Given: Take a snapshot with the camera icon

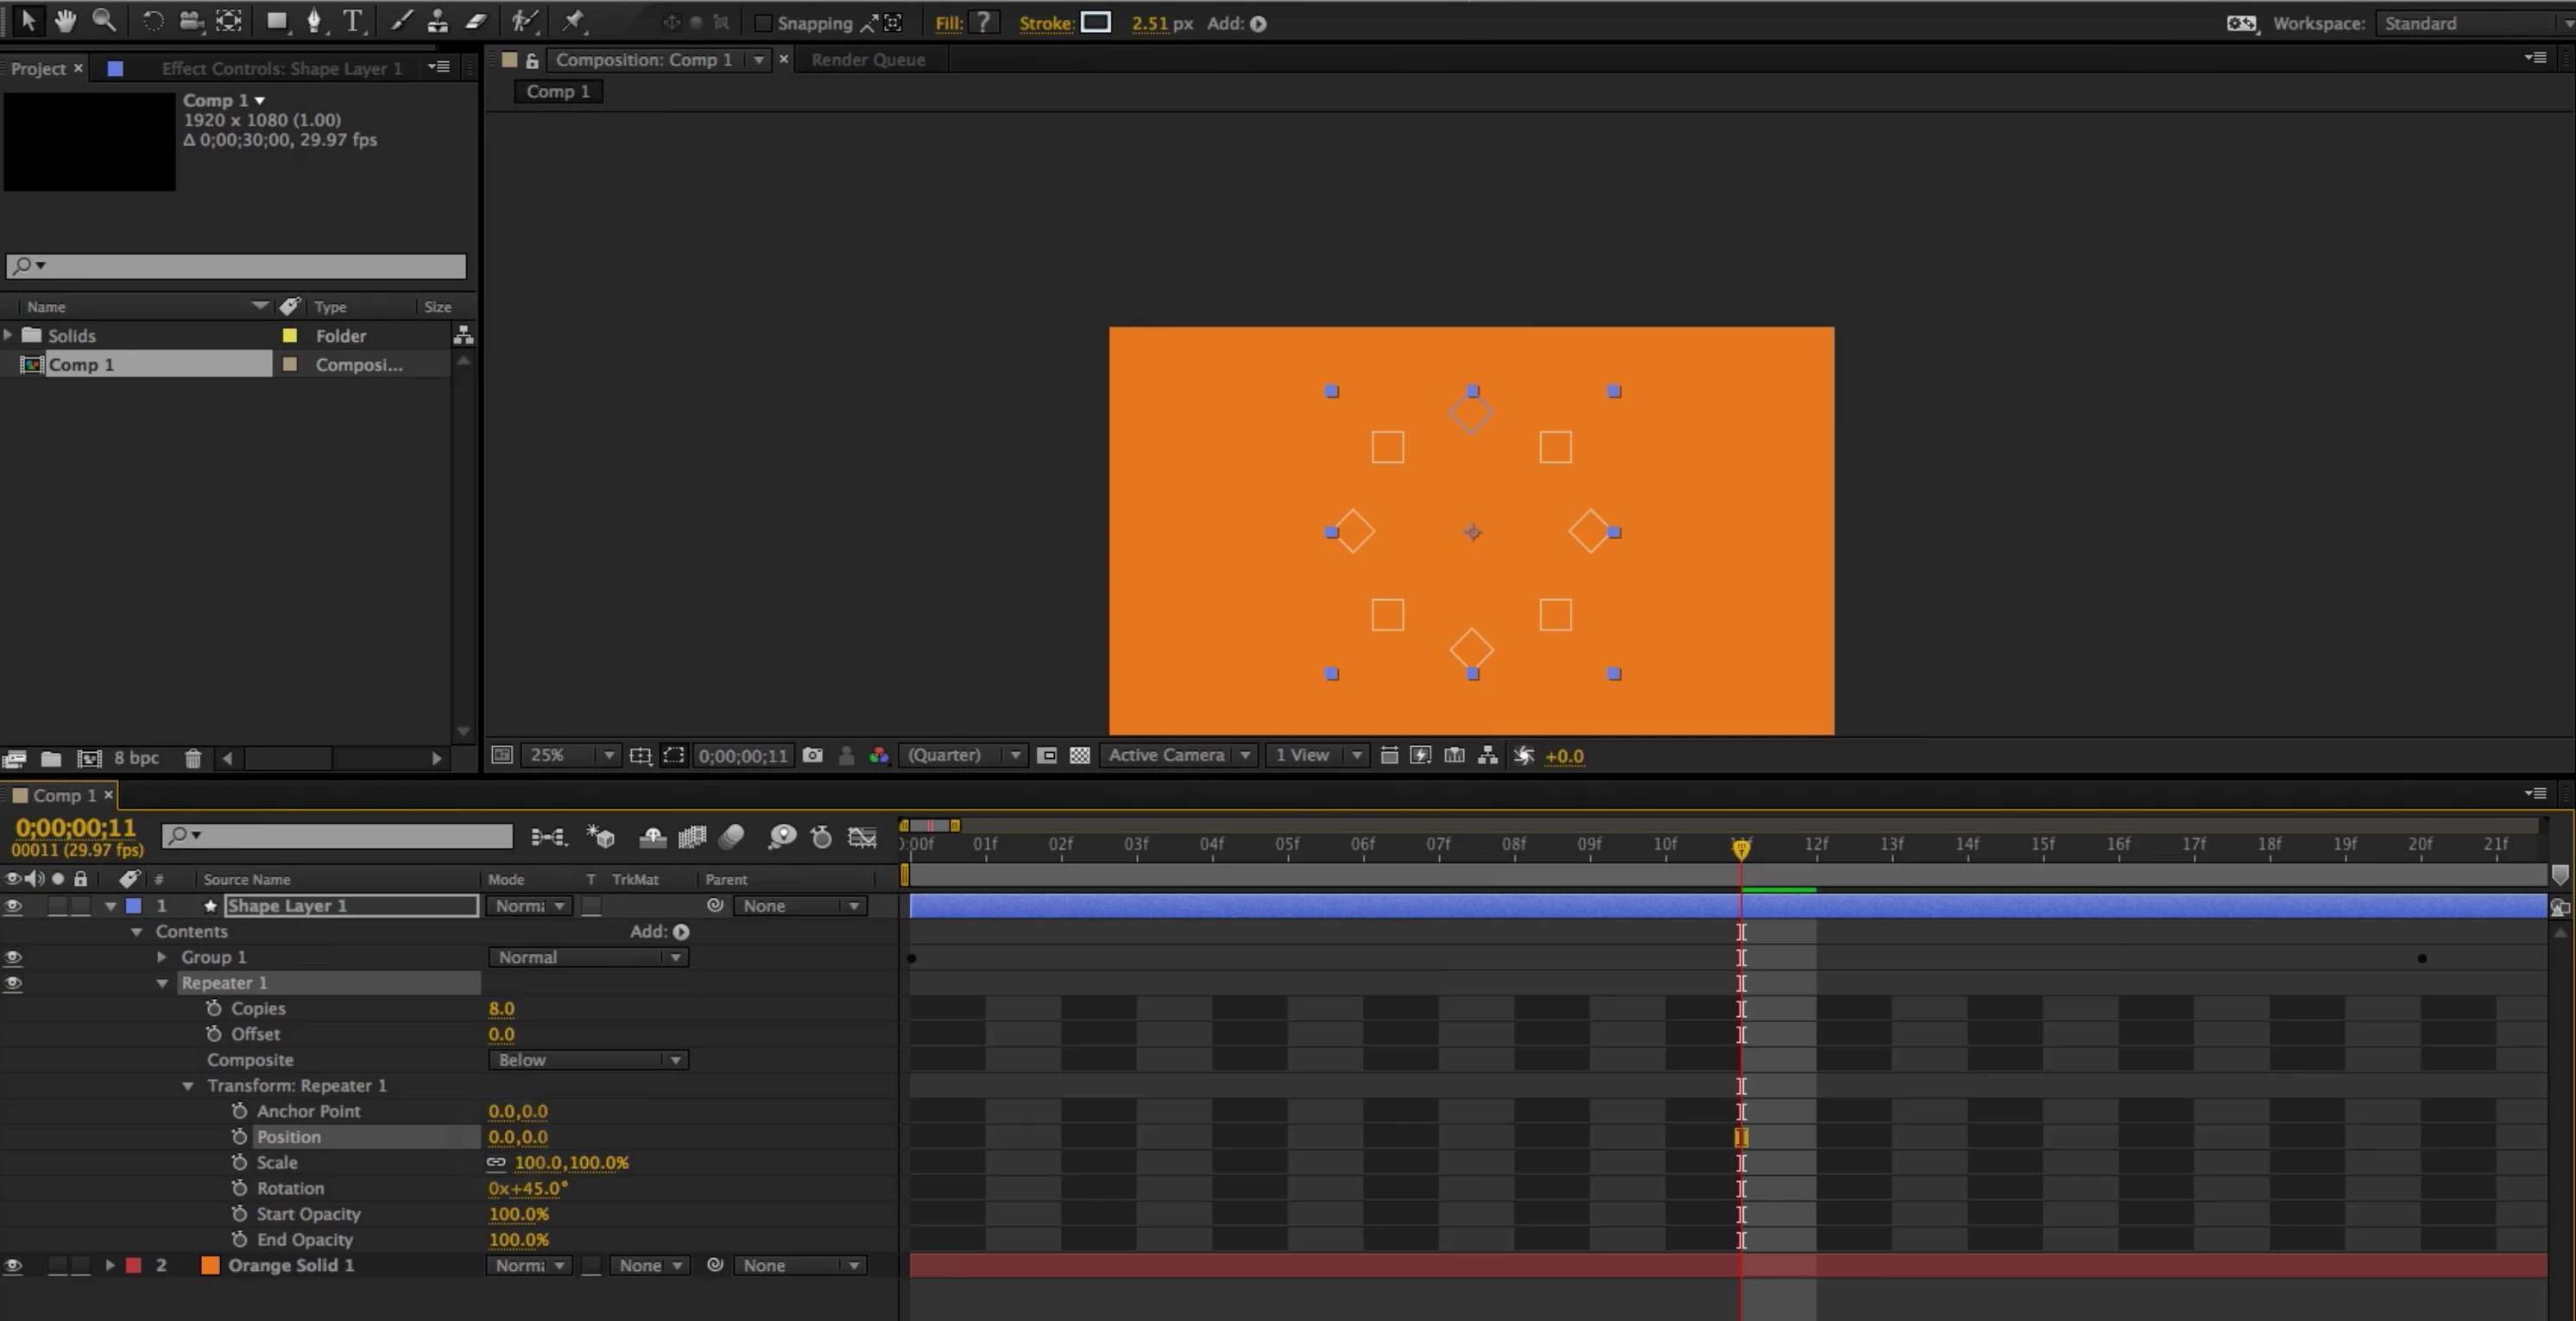Looking at the screenshot, I should click(812, 756).
